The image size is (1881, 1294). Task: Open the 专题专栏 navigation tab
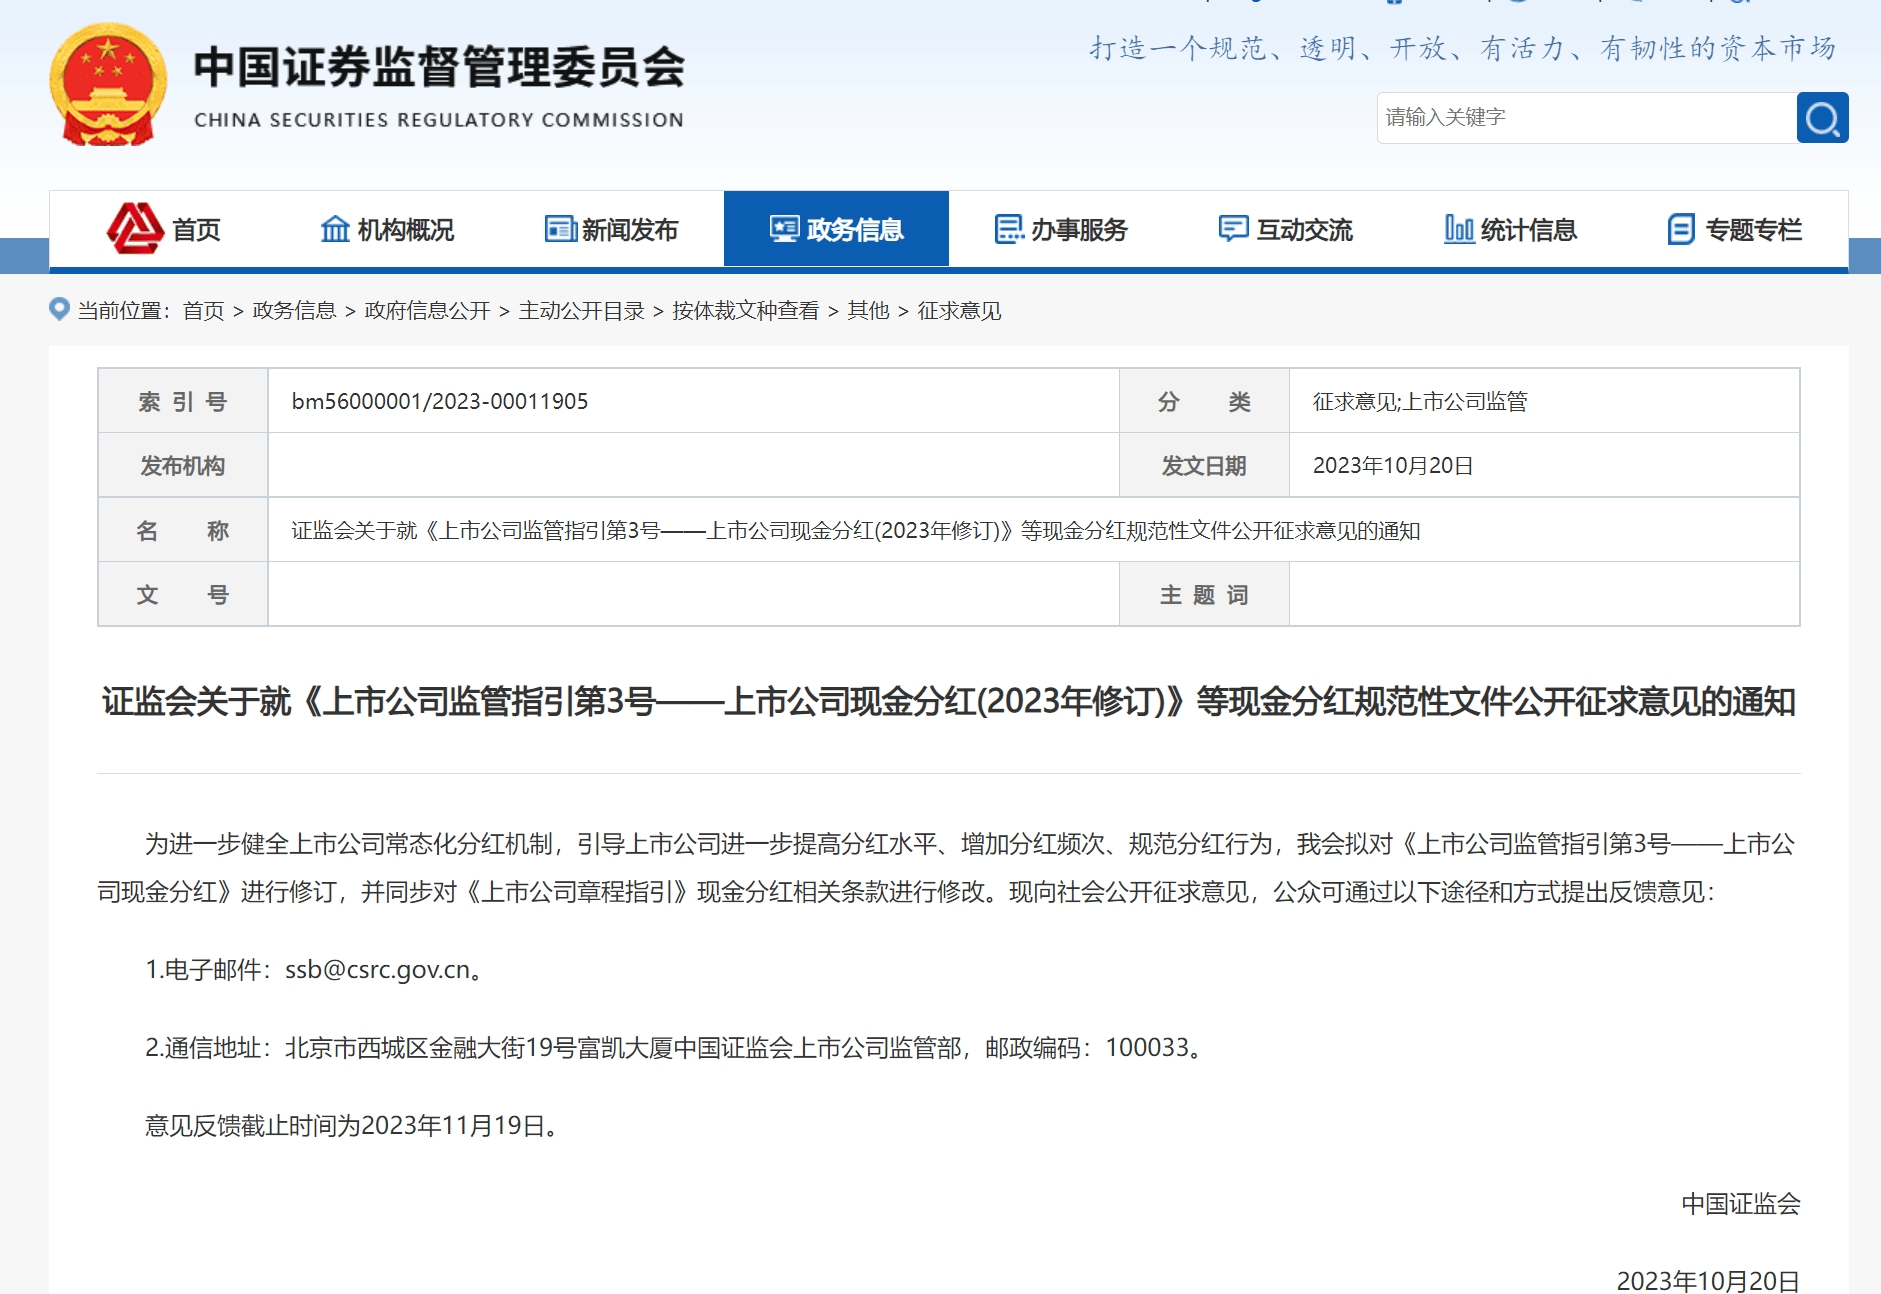click(x=1735, y=229)
